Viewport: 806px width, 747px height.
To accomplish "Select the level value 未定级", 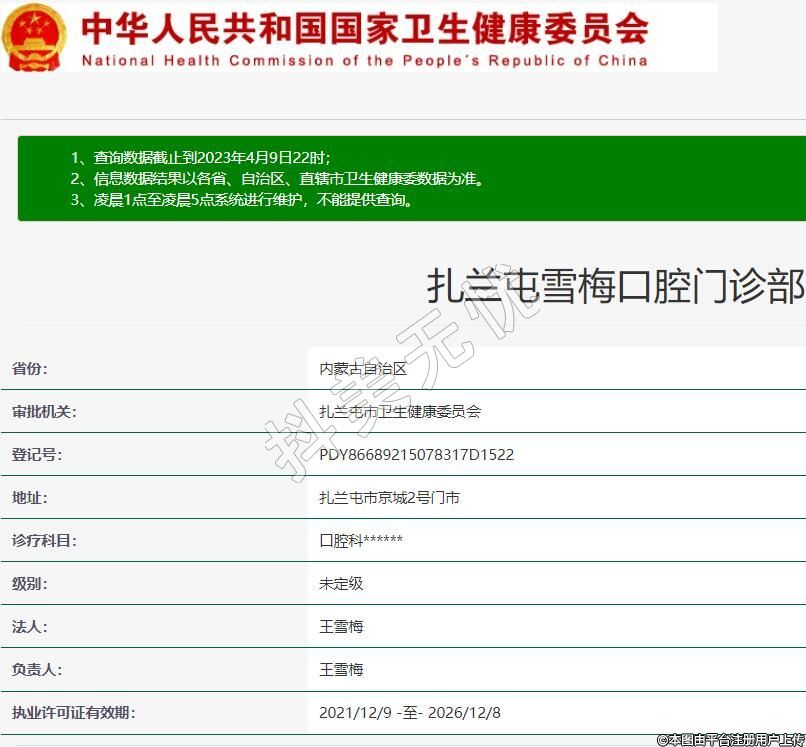I will (341, 584).
